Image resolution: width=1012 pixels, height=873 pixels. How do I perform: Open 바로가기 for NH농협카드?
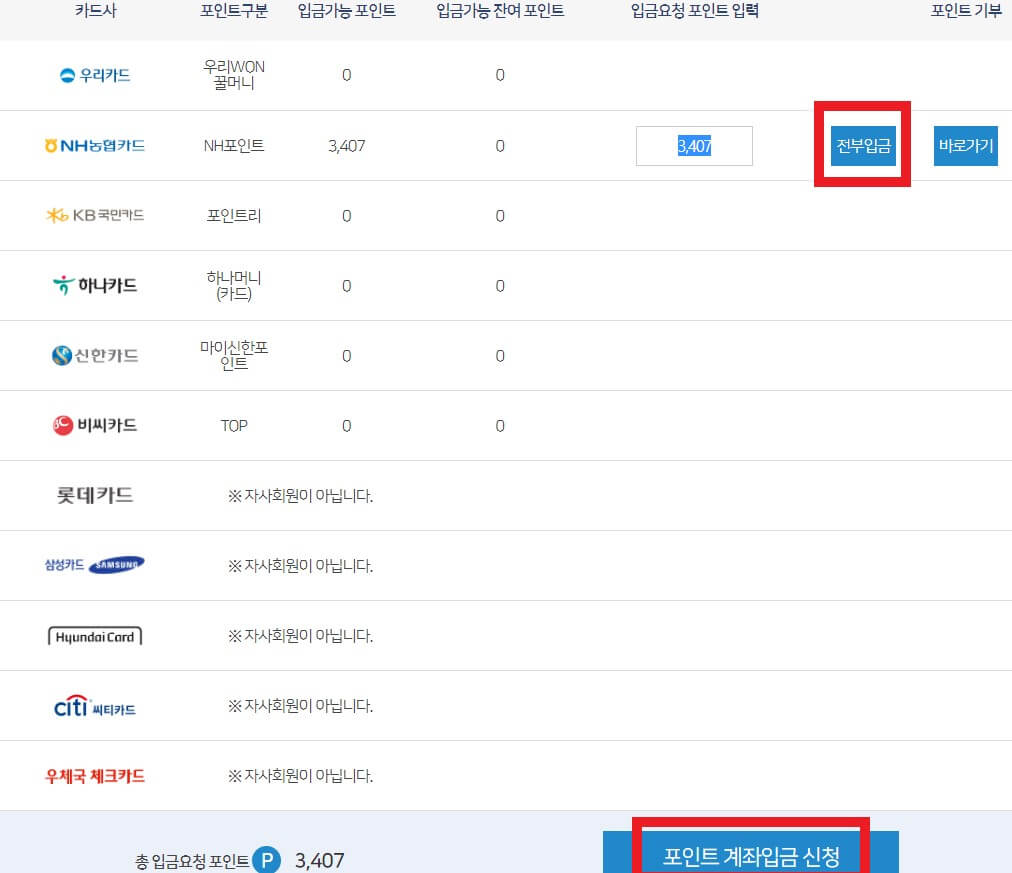tap(965, 145)
